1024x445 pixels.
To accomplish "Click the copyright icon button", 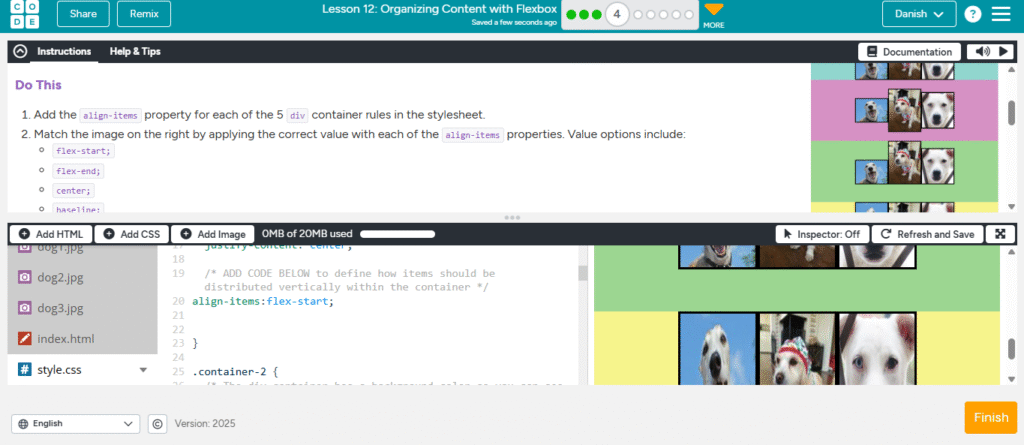I will [157, 424].
